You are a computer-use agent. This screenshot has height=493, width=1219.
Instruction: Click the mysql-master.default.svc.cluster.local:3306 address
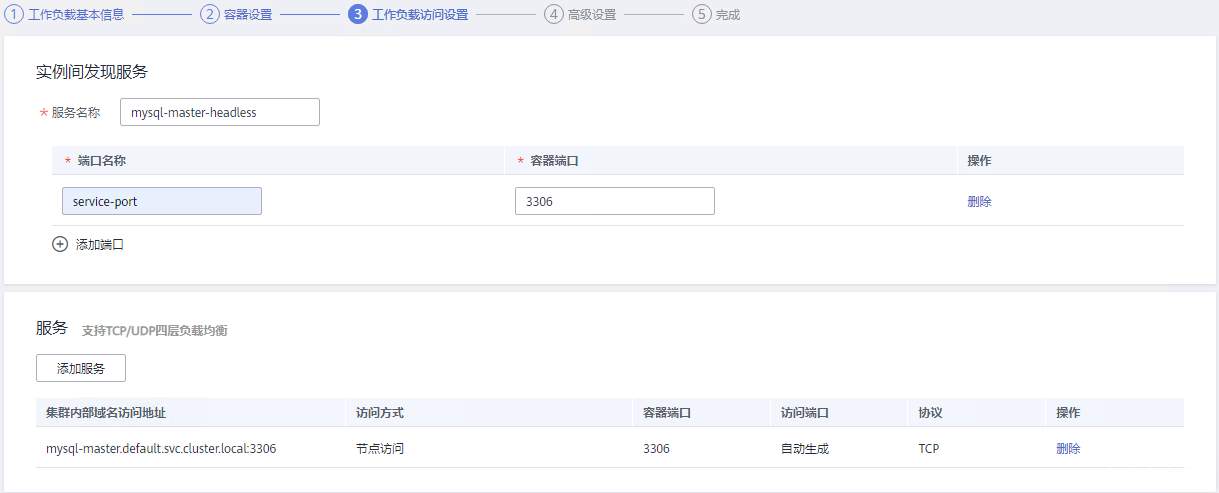(x=161, y=449)
